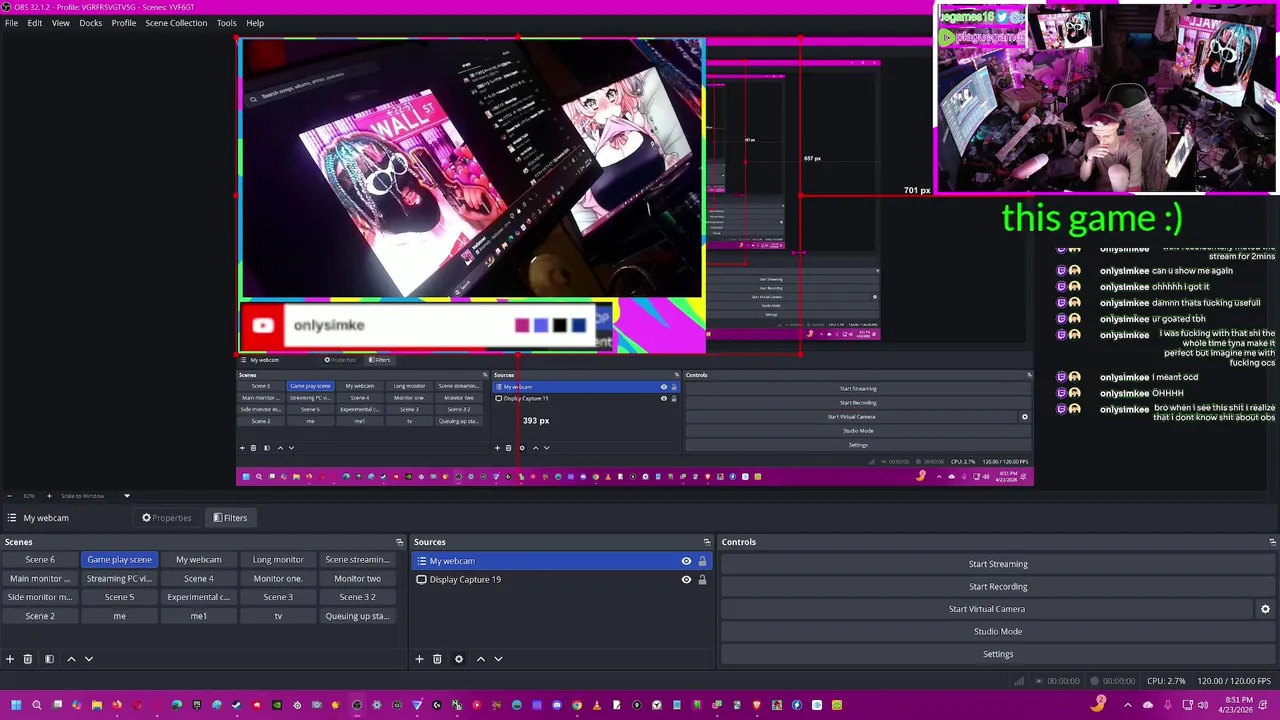Switch to the Long monitor scene
Screen dimensions: 1280x720
pyautogui.click(x=278, y=560)
